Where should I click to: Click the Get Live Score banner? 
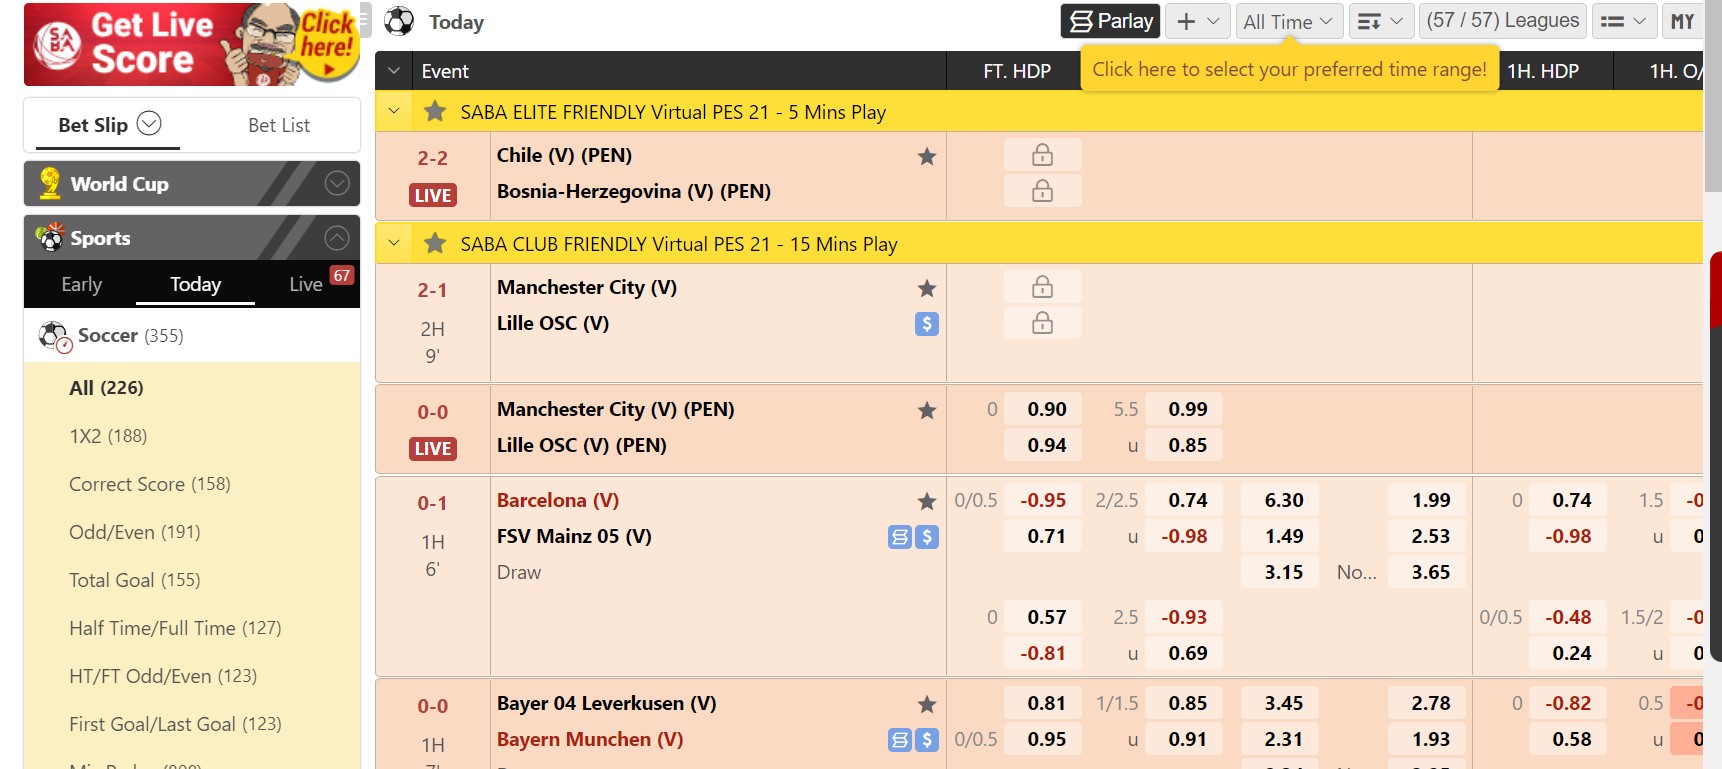coord(192,44)
